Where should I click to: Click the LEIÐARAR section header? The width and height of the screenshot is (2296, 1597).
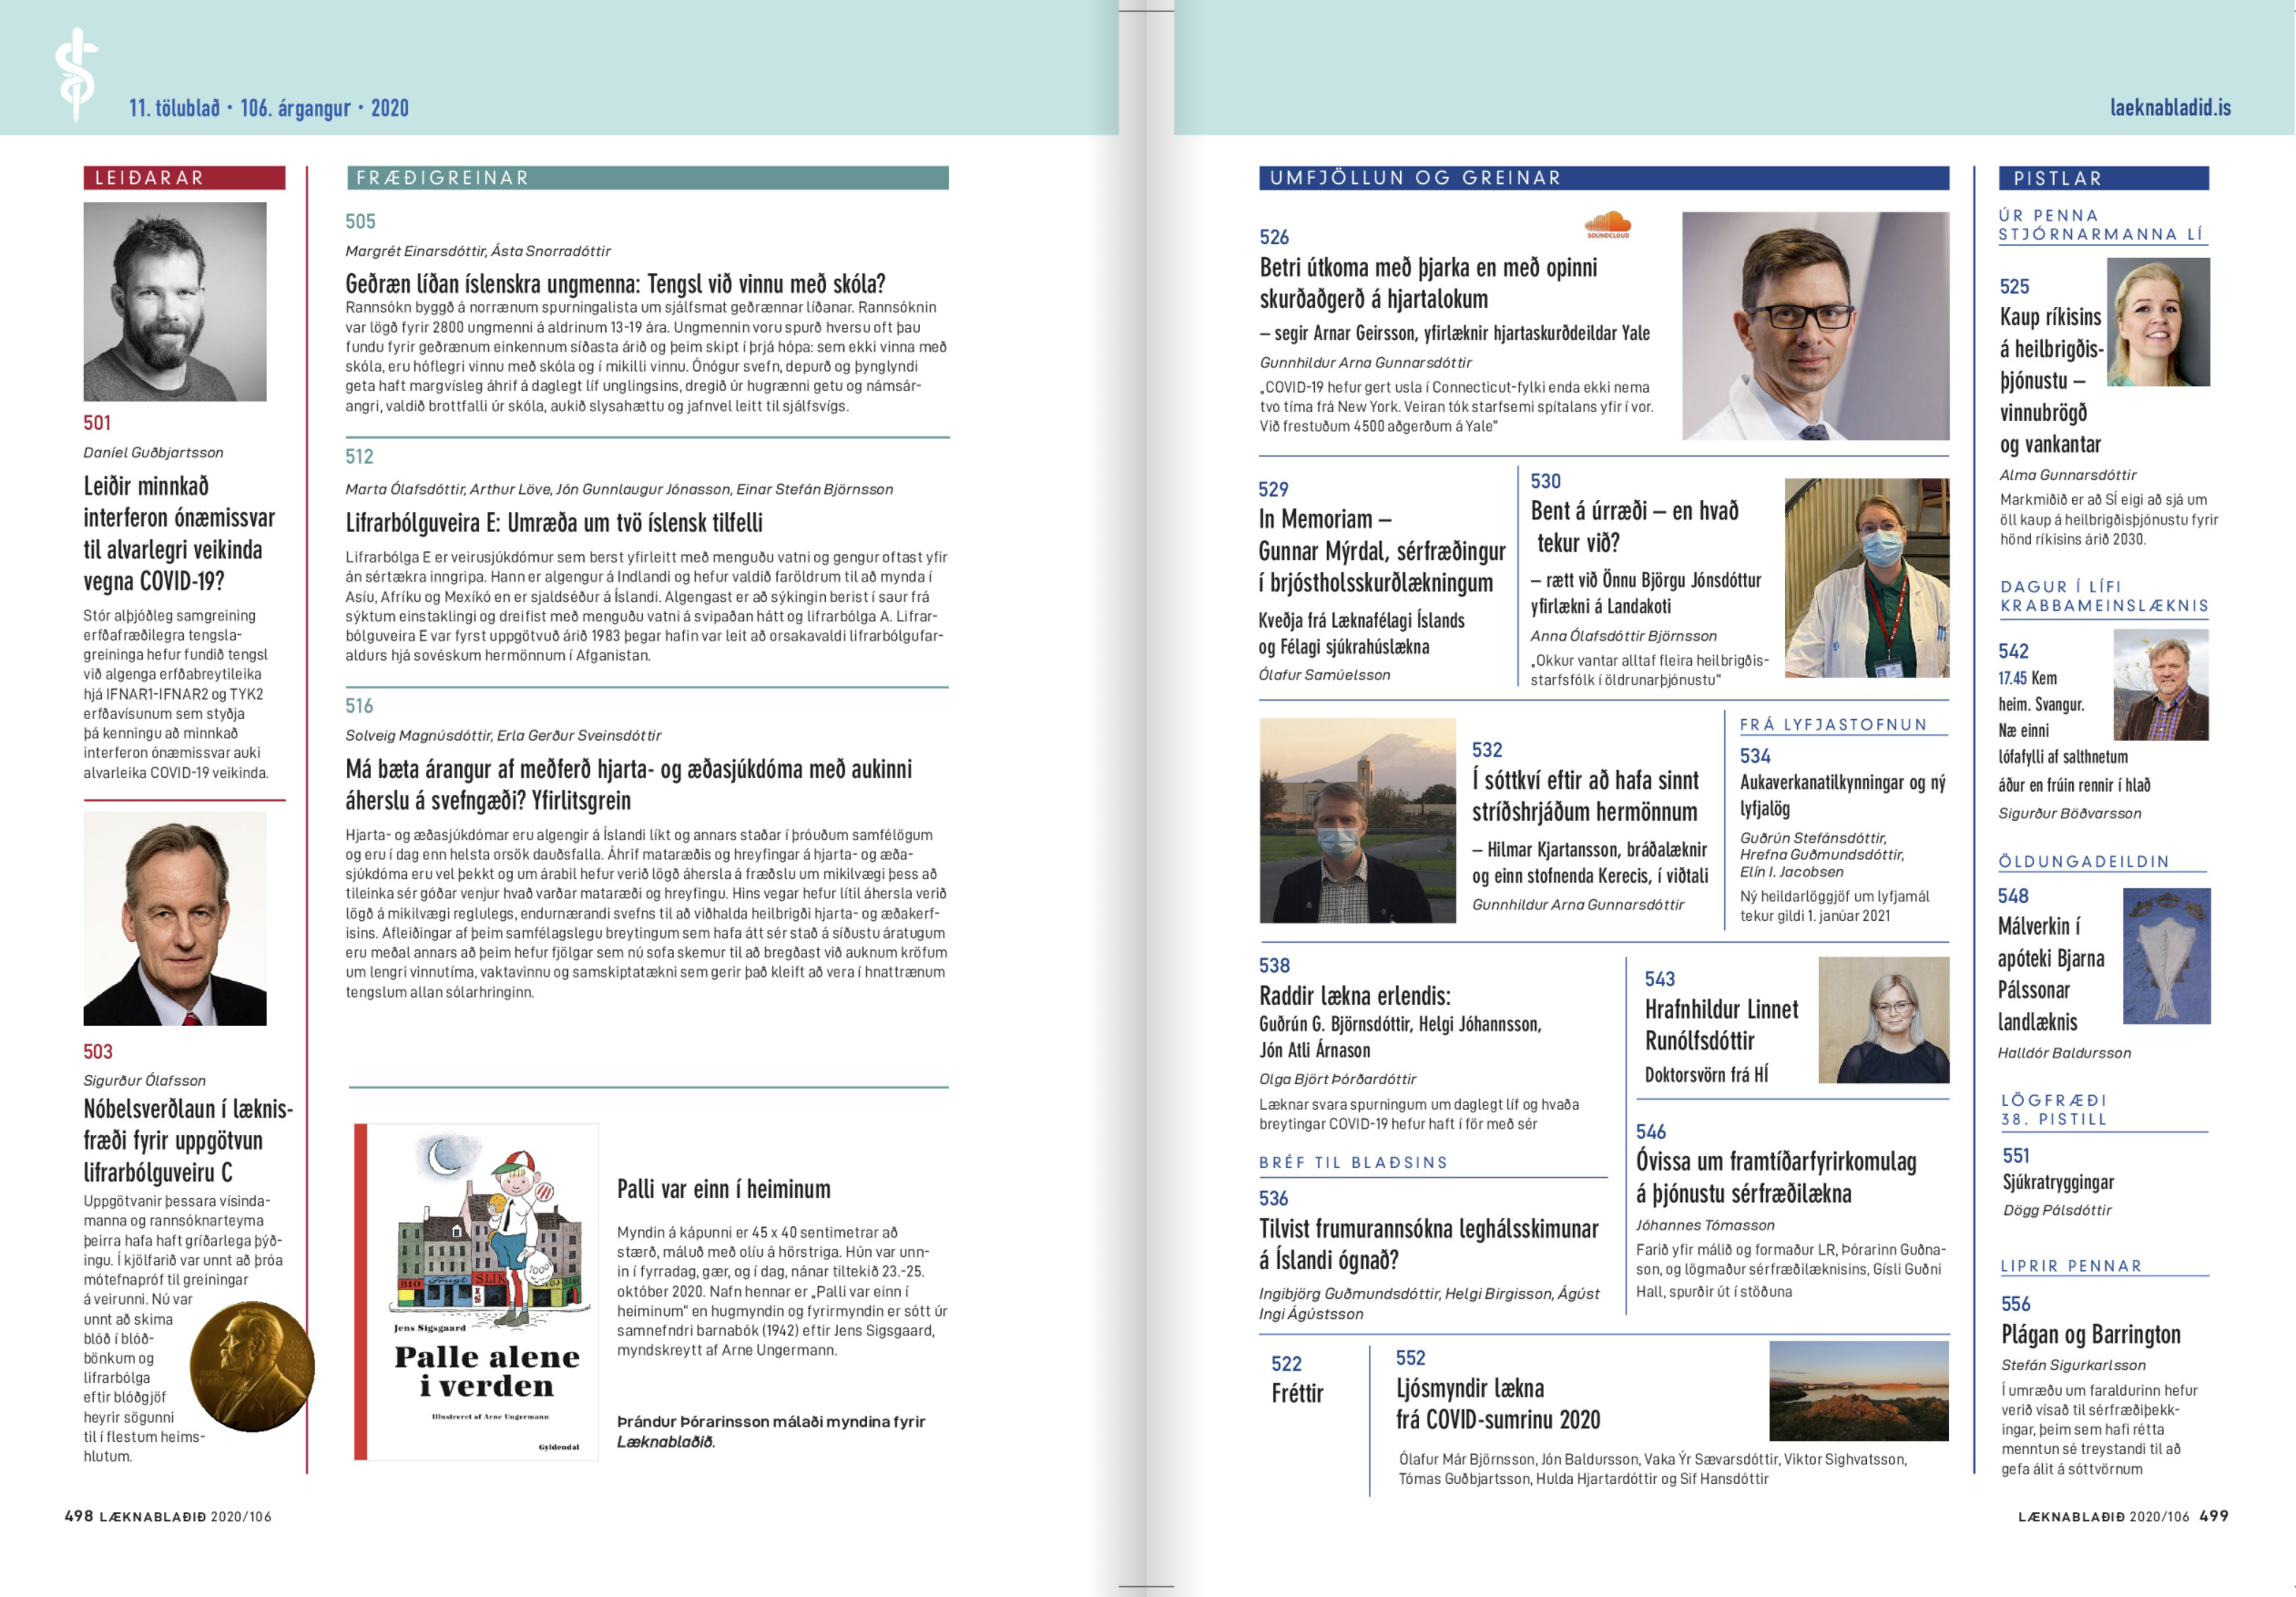184,177
